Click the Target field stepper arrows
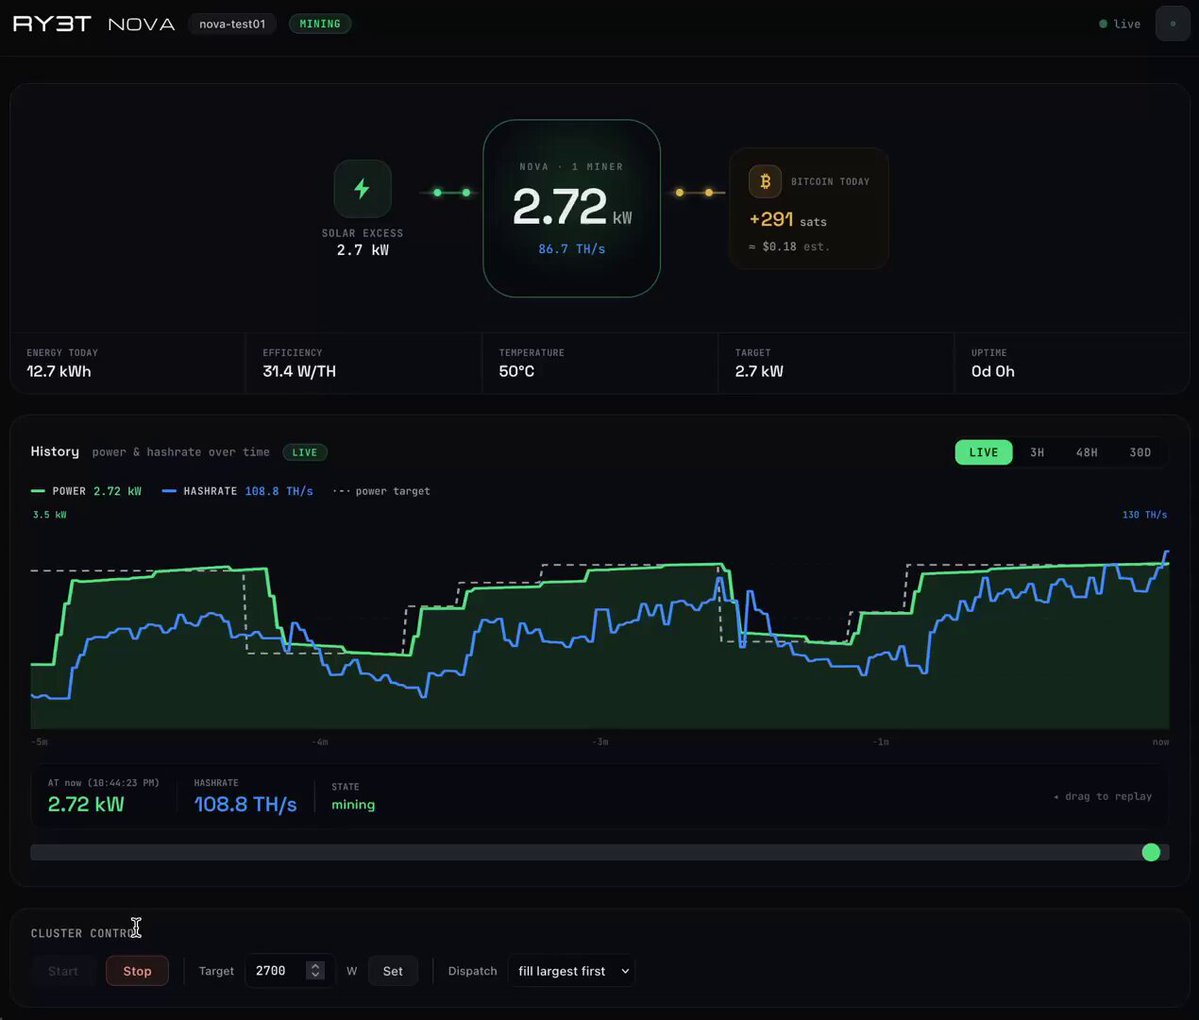The image size is (1199, 1020). (x=315, y=971)
